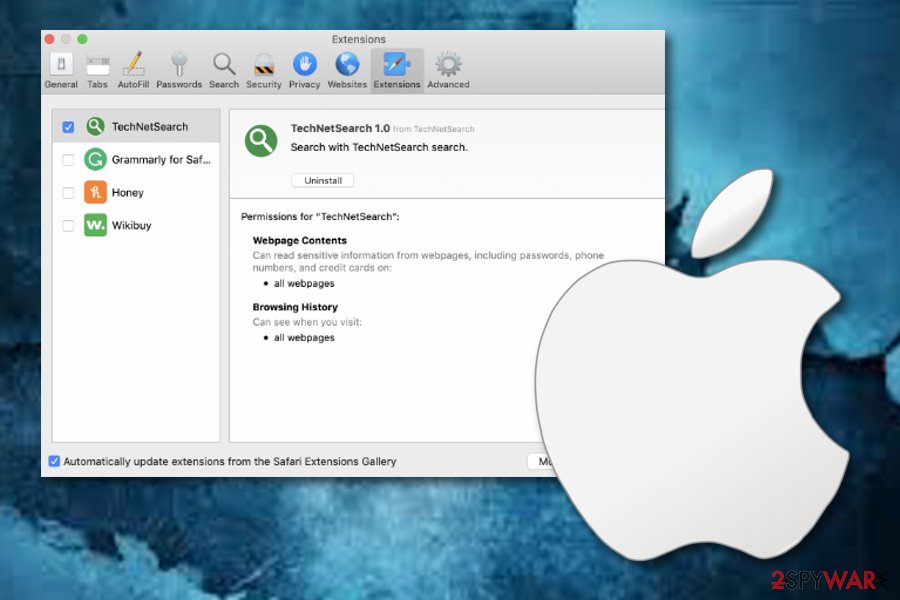Open the Advanced preferences pane
This screenshot has height=600, width=900.
click(448, 70)
